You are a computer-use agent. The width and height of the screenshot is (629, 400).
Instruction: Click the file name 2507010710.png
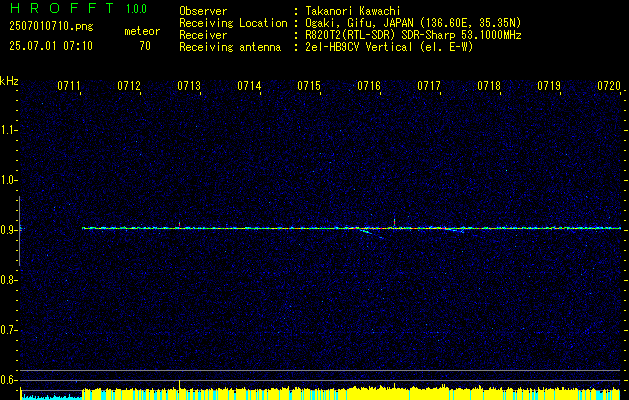(51, 27)
